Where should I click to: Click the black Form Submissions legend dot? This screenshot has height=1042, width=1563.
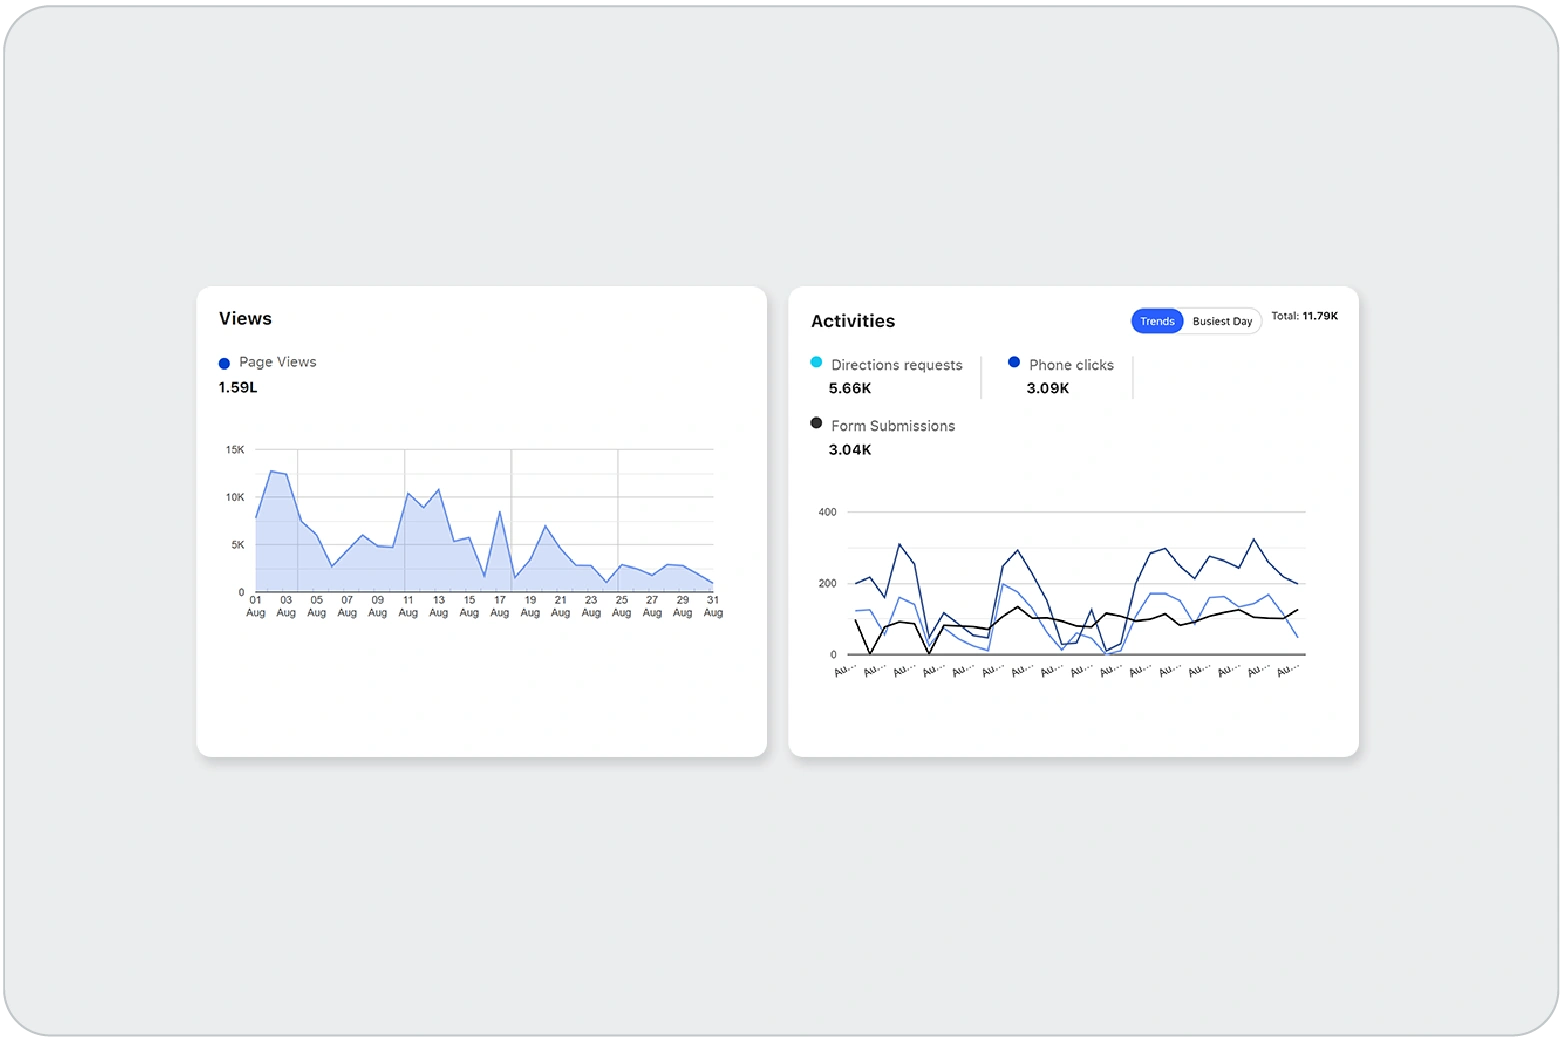pos(816,424)
